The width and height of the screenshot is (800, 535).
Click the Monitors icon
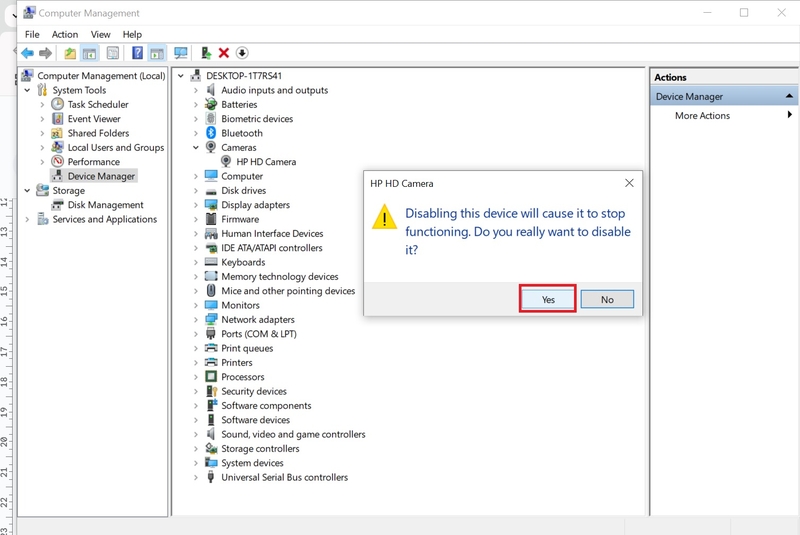pyautogui.click(x=211, y=305)
